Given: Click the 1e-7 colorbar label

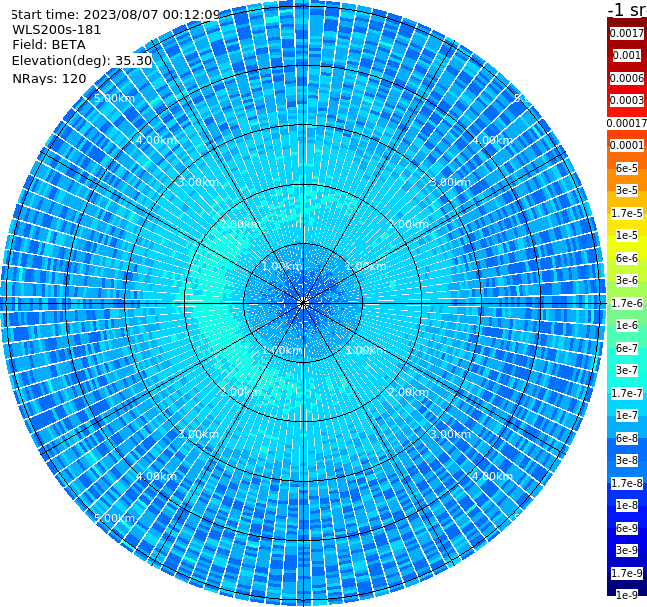Looking at the screenshot, I should point(627,415).
